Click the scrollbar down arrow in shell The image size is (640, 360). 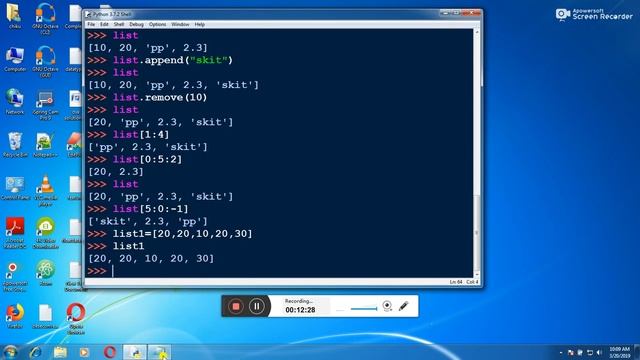click(476, 274)
